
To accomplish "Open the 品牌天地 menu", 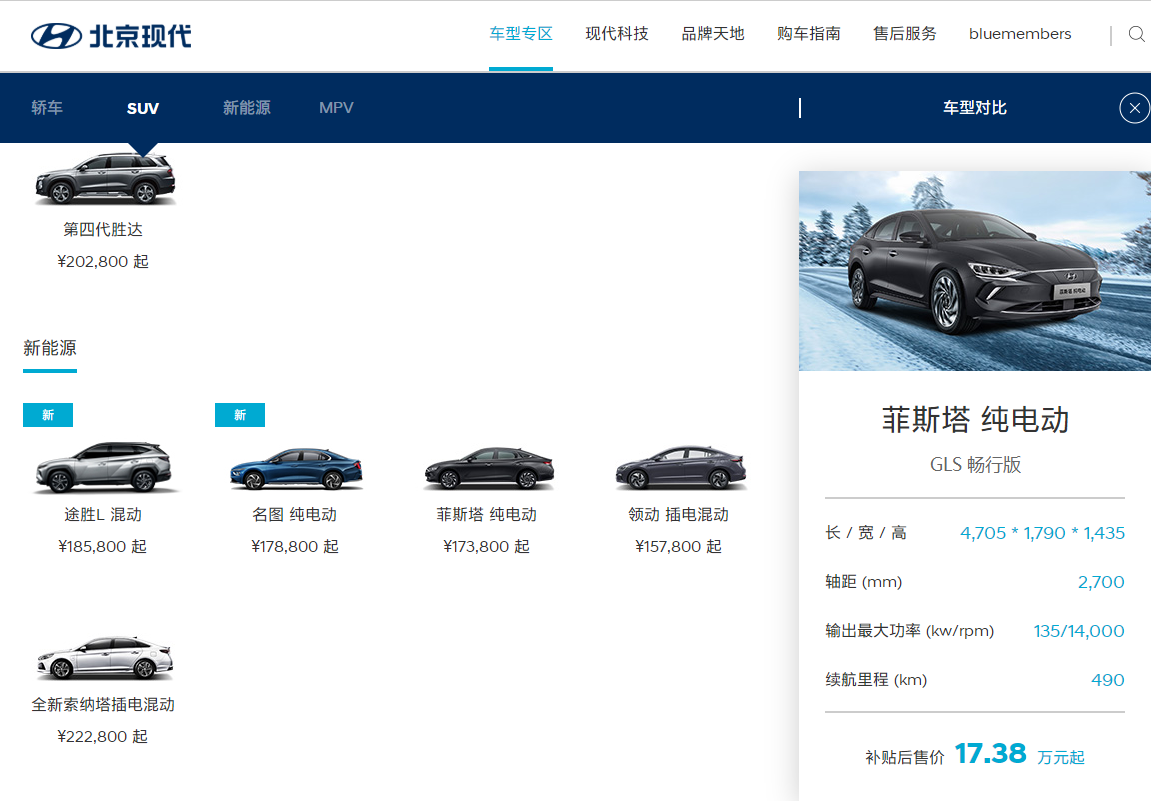I will point(713,34).
